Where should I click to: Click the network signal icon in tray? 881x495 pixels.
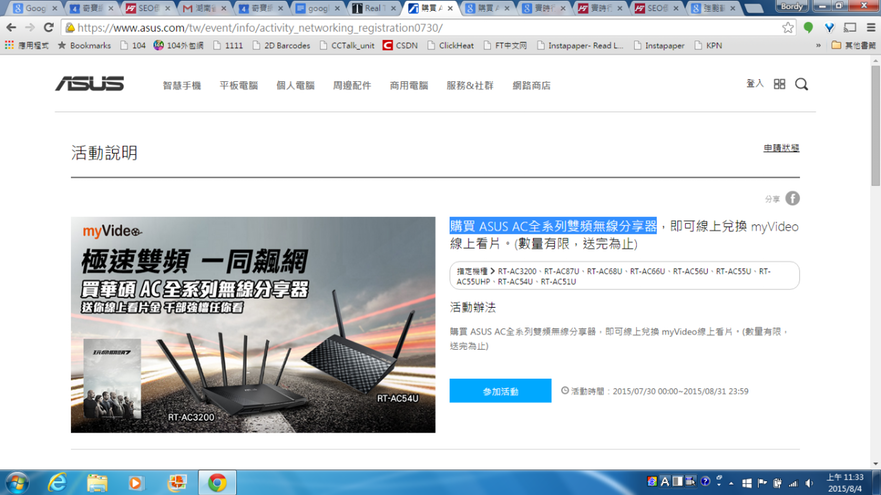793,483
